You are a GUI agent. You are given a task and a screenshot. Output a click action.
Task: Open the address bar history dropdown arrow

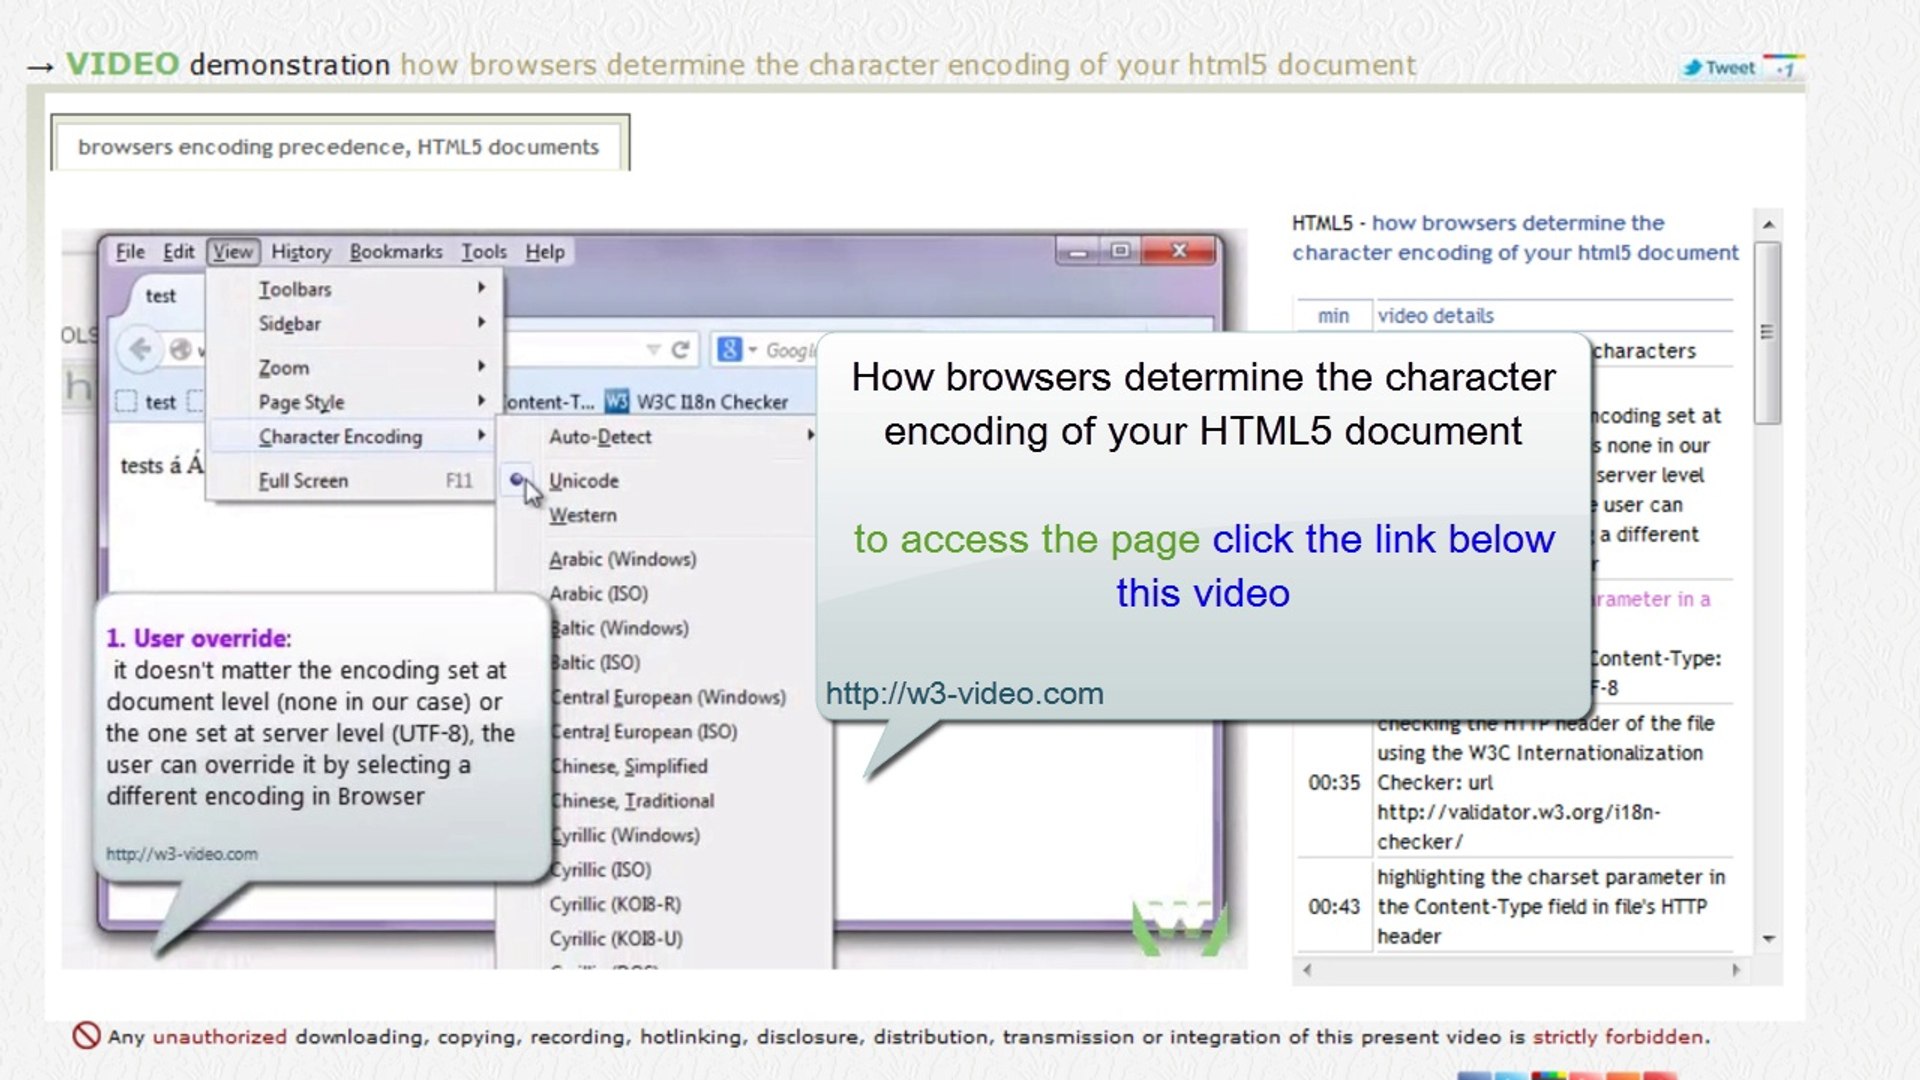[653, 349]
